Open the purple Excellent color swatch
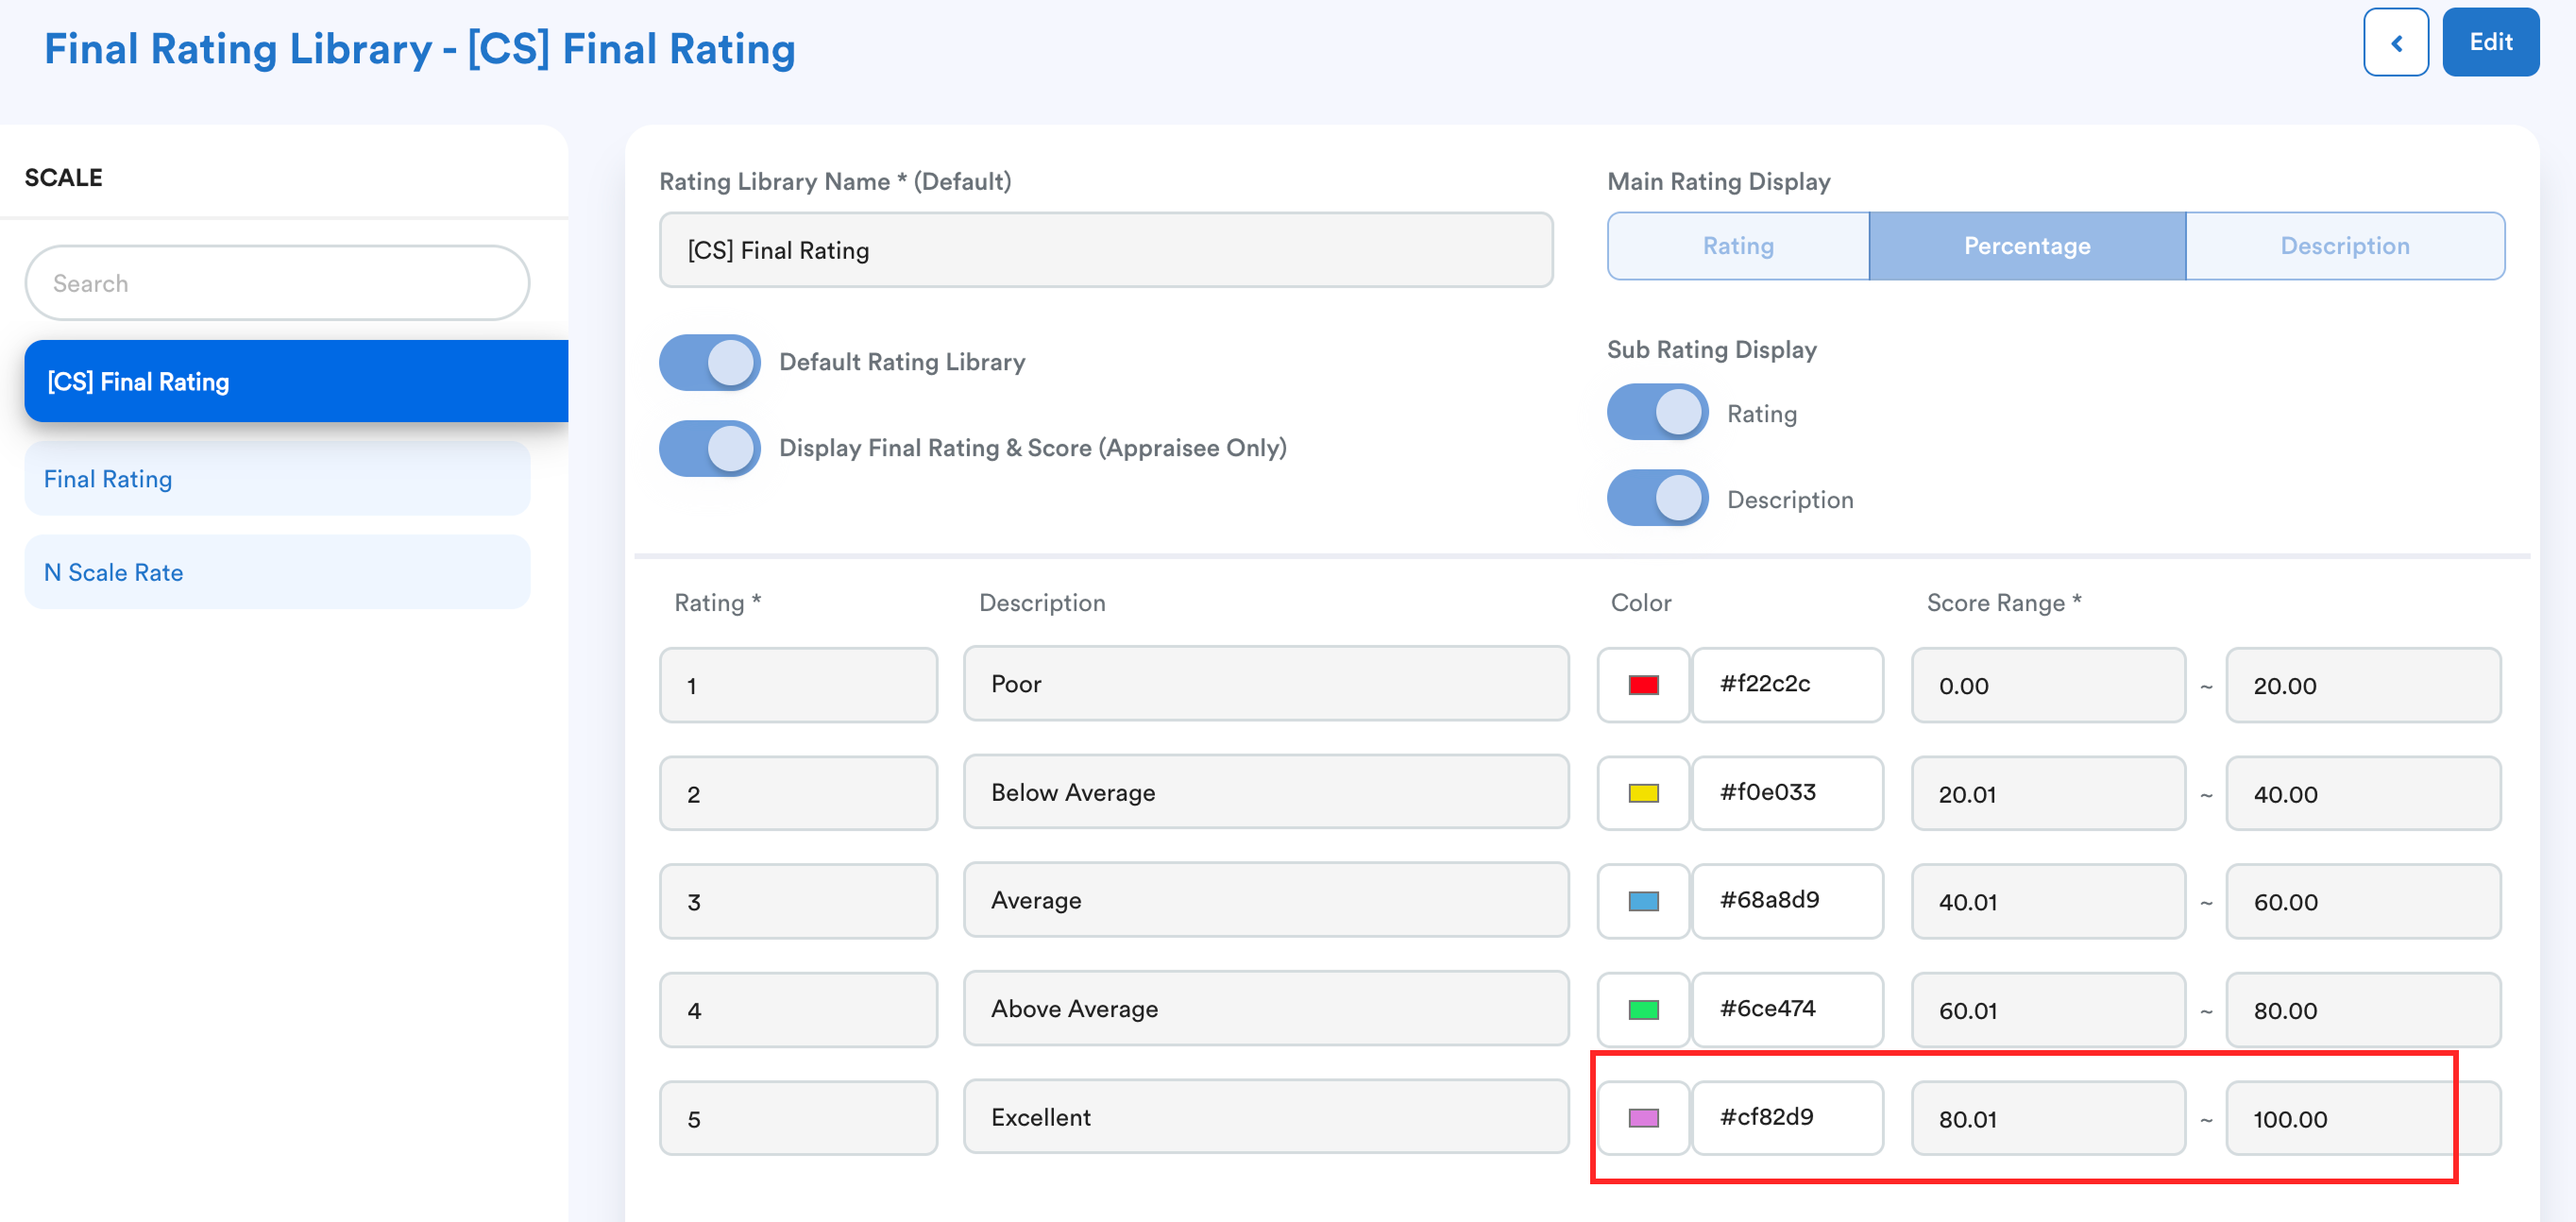The width and height of the screenshot is (2576, 1222). 1643,1118
